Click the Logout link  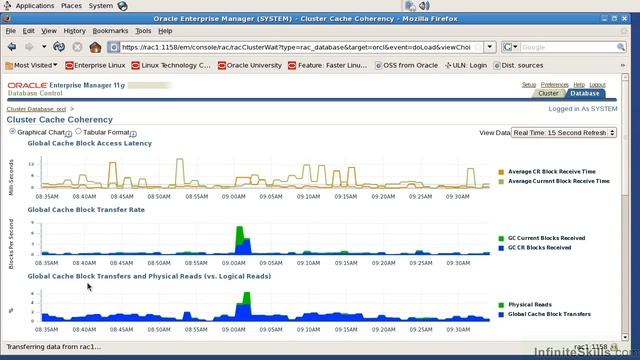point(597,85)
